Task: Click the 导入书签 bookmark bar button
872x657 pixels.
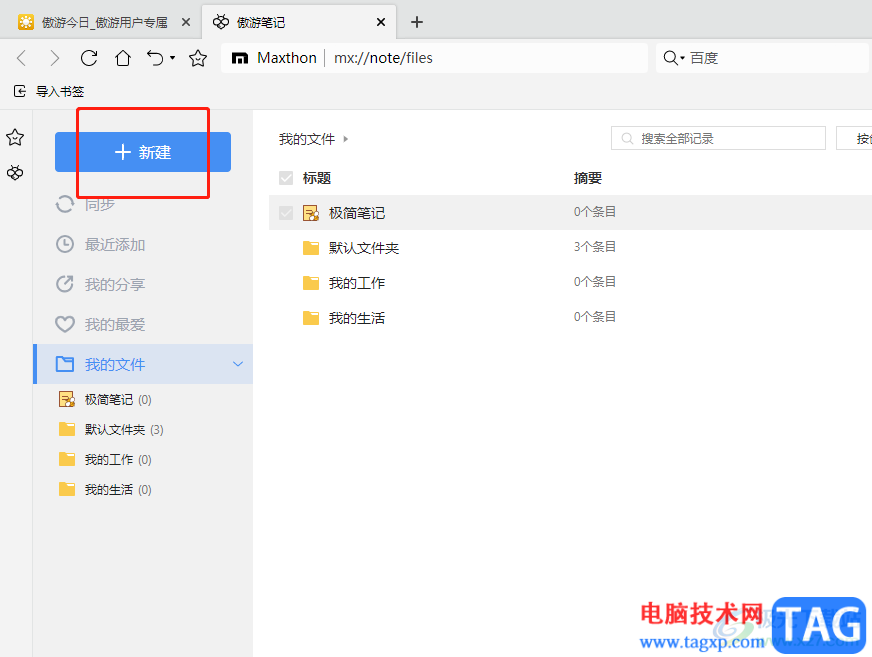Action: pos(49,91)
